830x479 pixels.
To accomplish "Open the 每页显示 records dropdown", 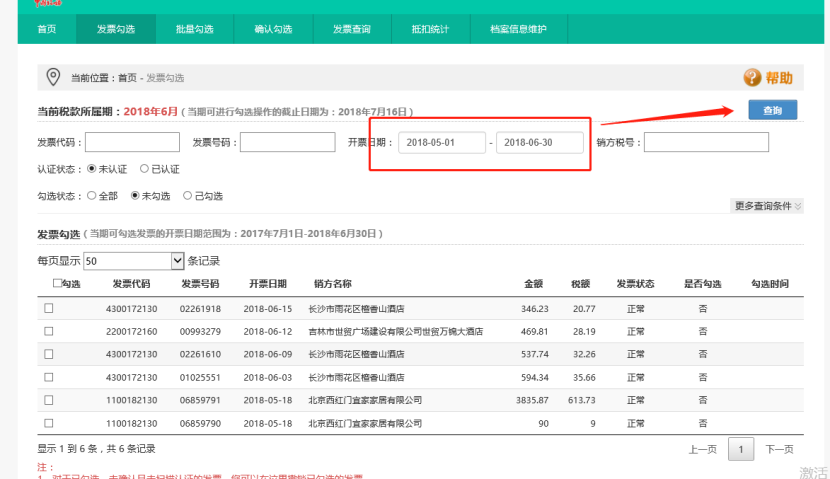I will (135, 261).
